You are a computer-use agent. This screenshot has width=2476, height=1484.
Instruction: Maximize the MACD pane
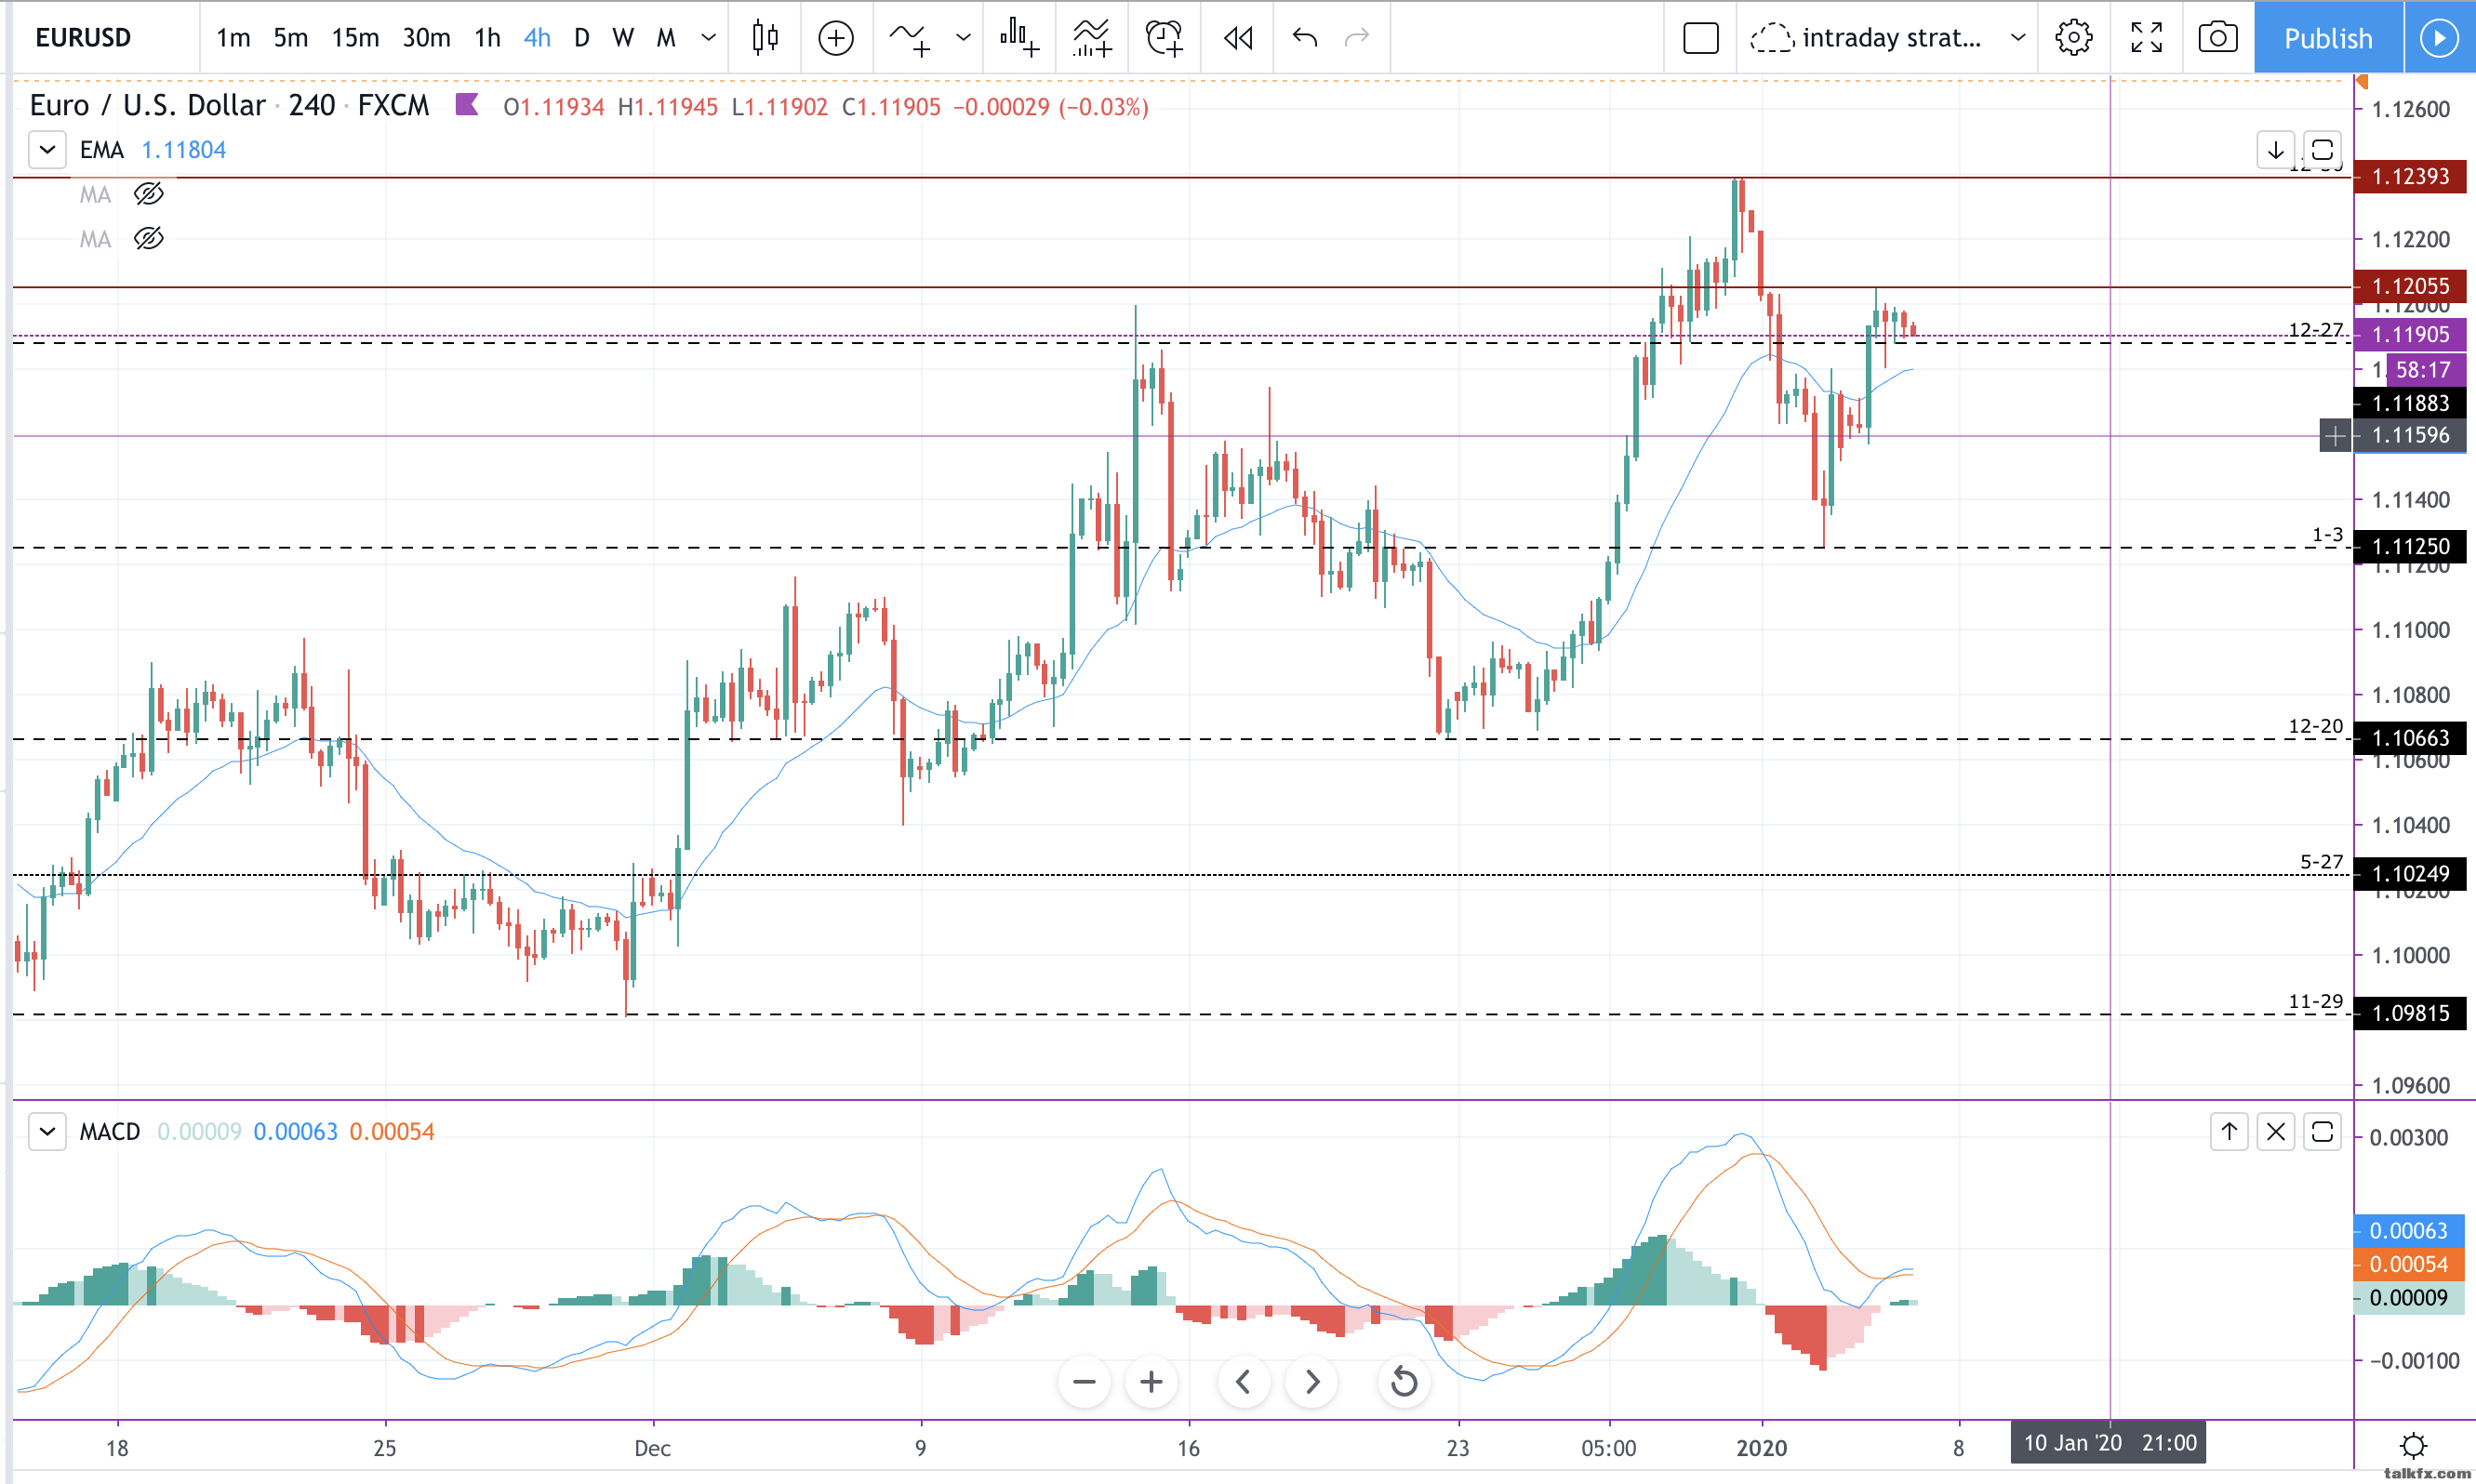2322,1132
